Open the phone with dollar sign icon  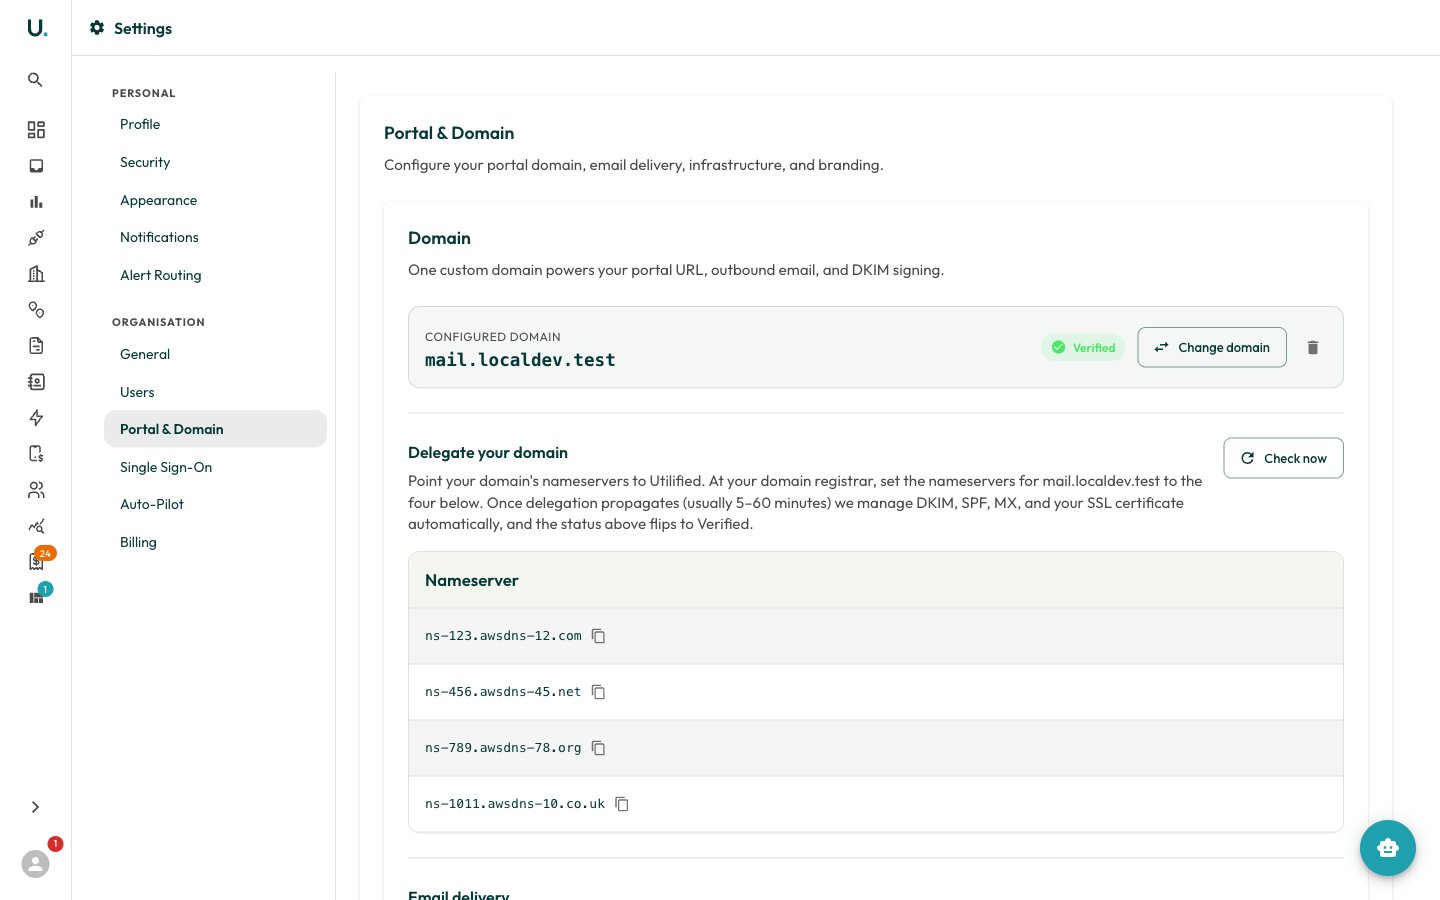[x=36, y=454]
